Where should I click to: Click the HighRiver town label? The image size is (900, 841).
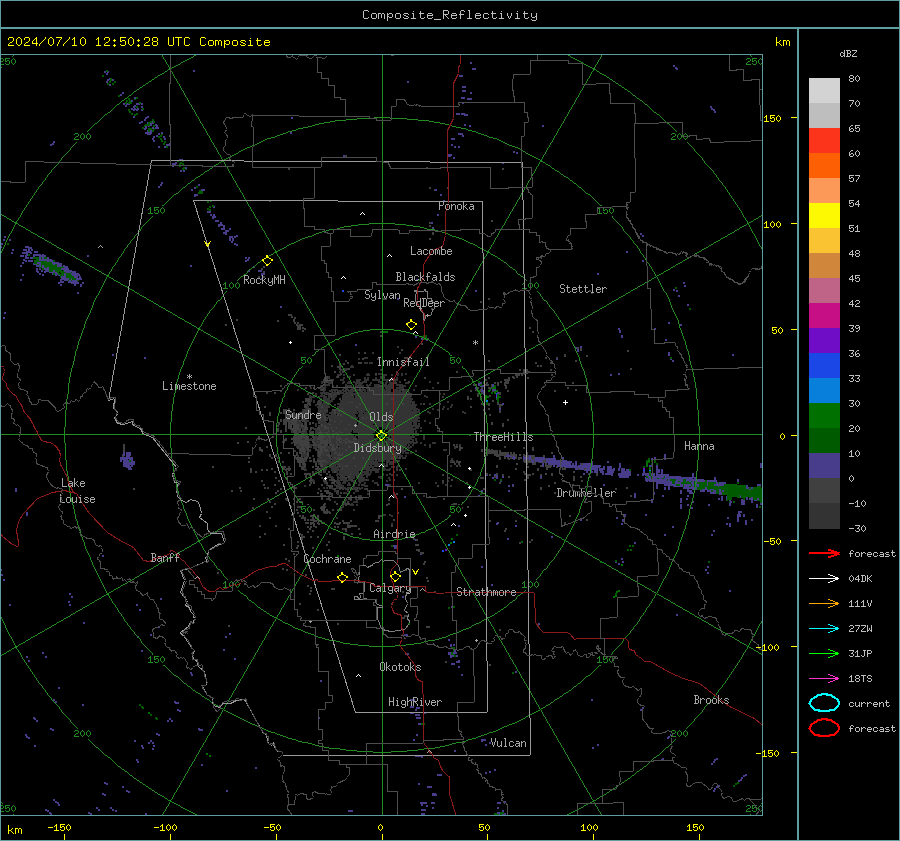click(415, 703)
